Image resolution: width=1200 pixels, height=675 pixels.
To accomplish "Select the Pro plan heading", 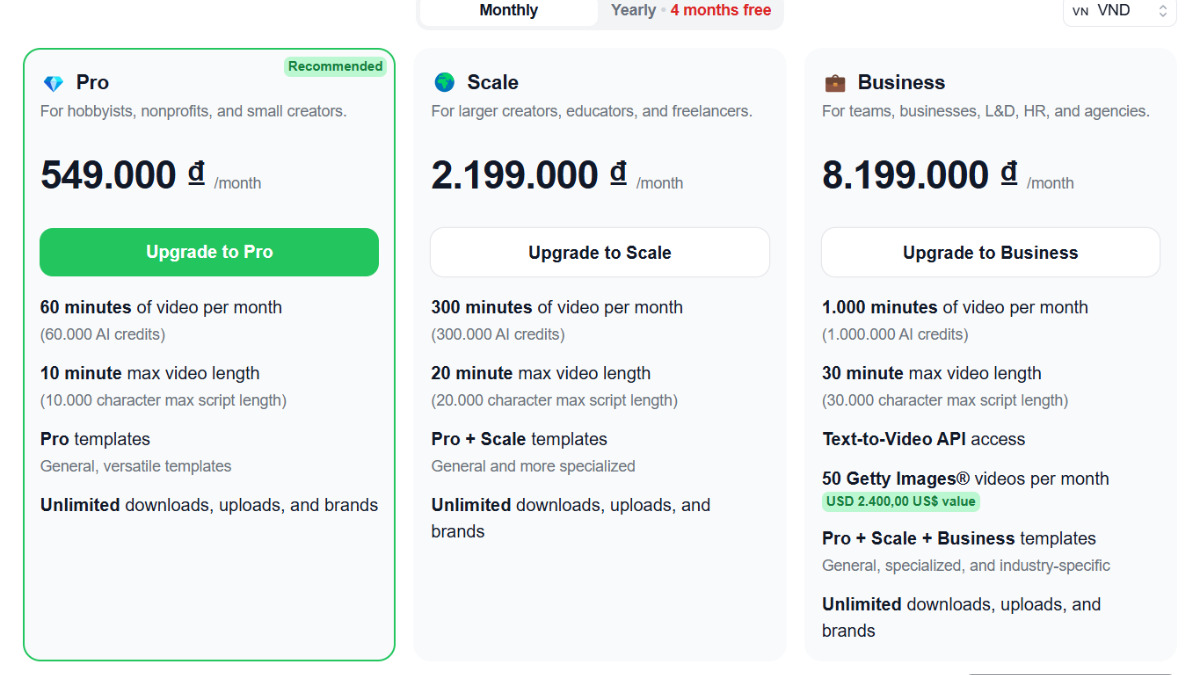I will 92,82.
